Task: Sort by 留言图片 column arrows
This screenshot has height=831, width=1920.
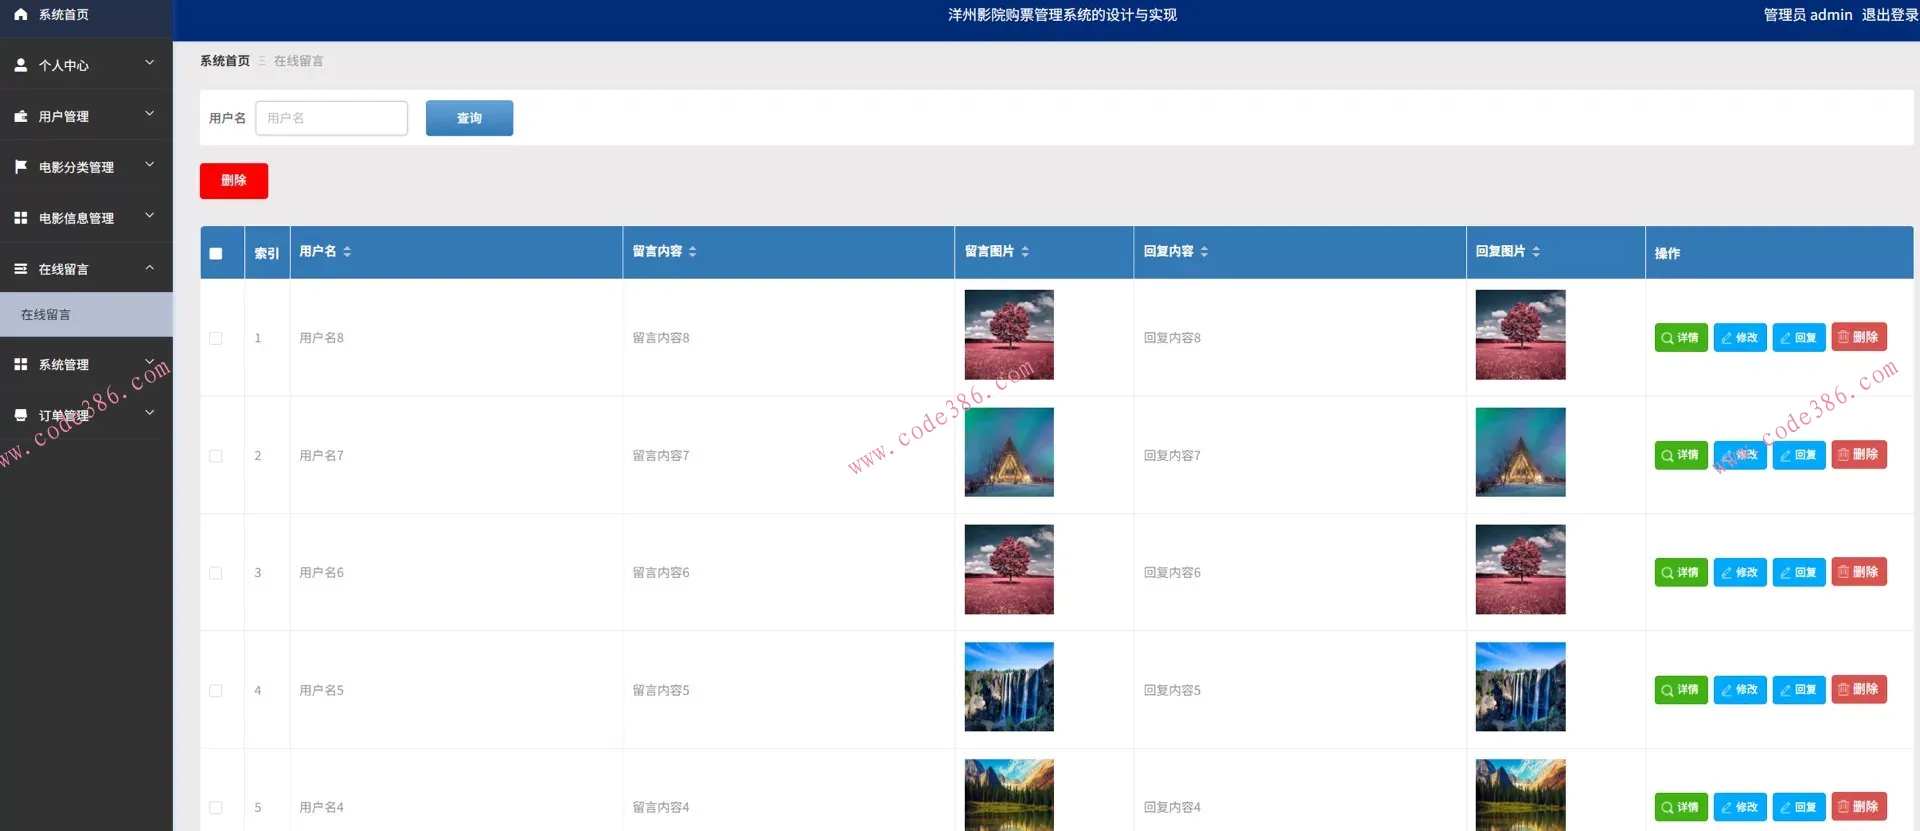Action: click(1025, 252)
